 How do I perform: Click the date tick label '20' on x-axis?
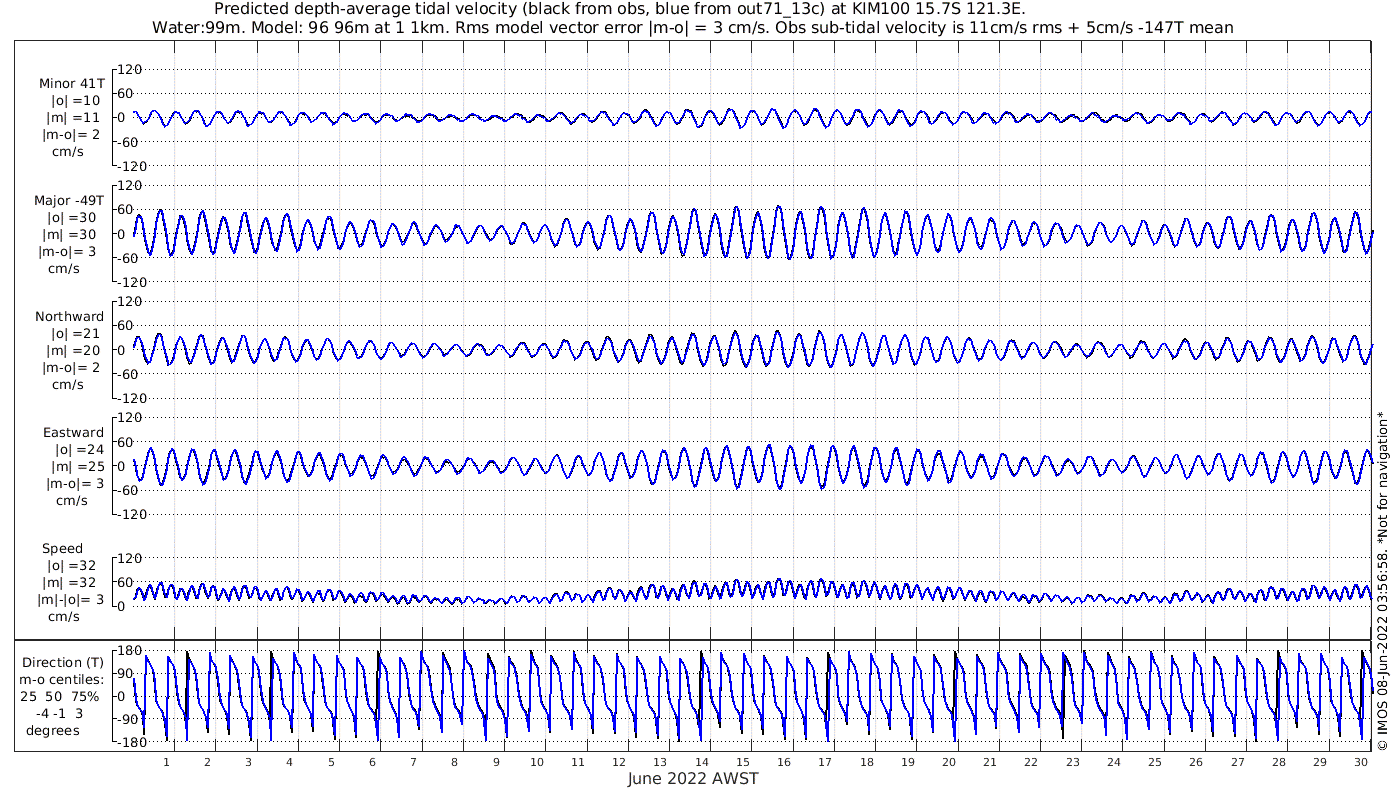tap(949, 762)
